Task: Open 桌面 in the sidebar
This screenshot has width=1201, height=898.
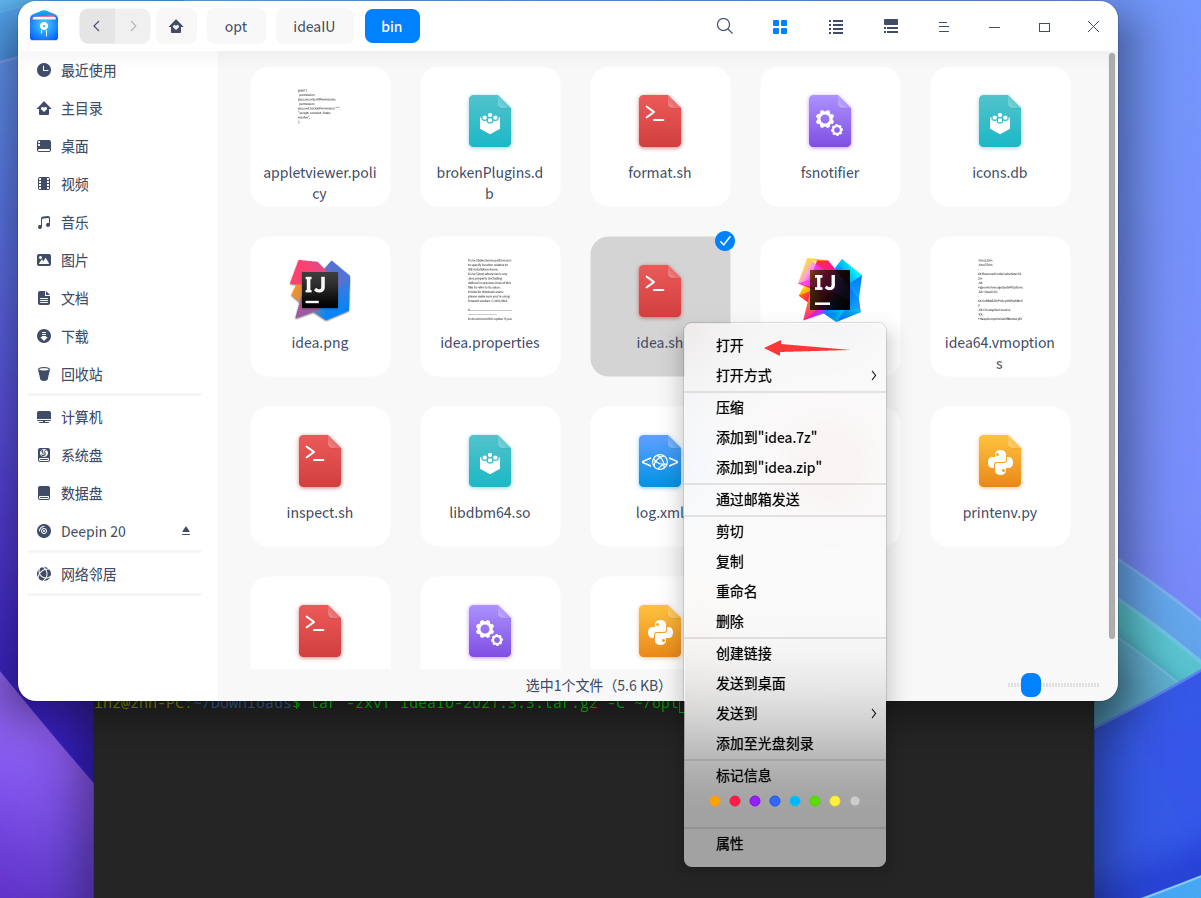Action: (x=118, y=146)
